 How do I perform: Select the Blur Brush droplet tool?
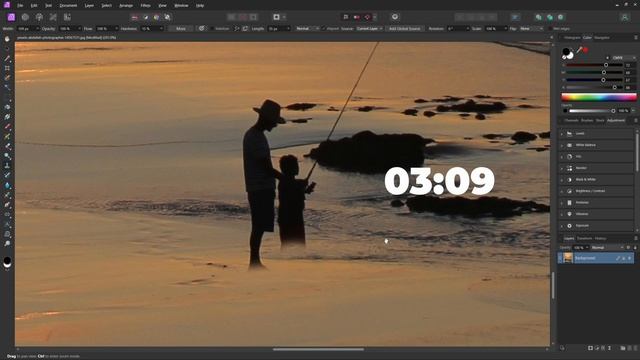tap(7, 185)
